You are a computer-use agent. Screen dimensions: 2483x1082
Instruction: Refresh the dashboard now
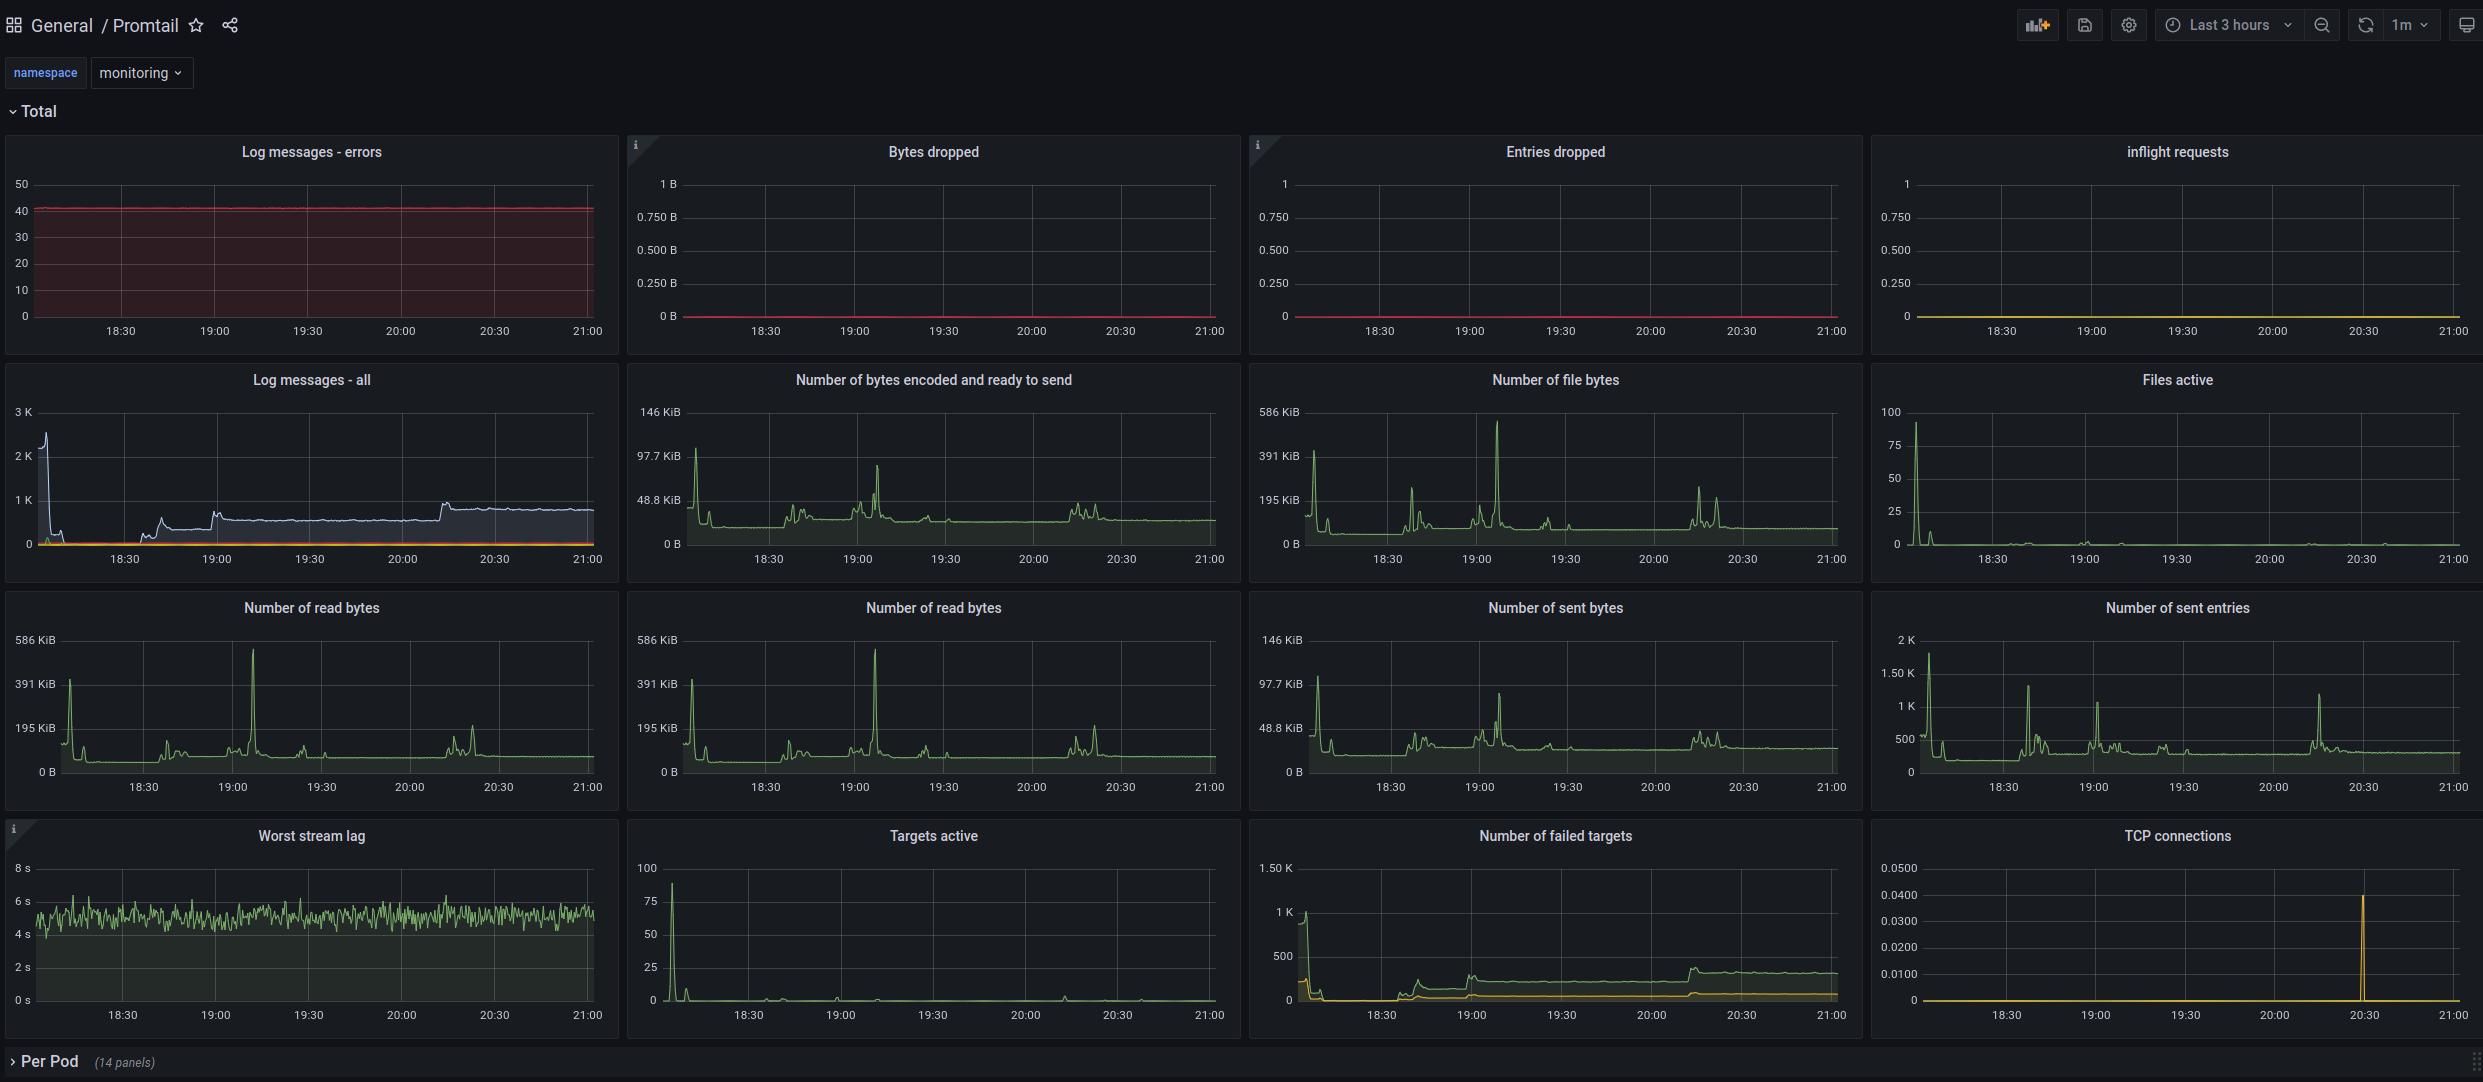pyautogui.click(x=2365, y=25)
